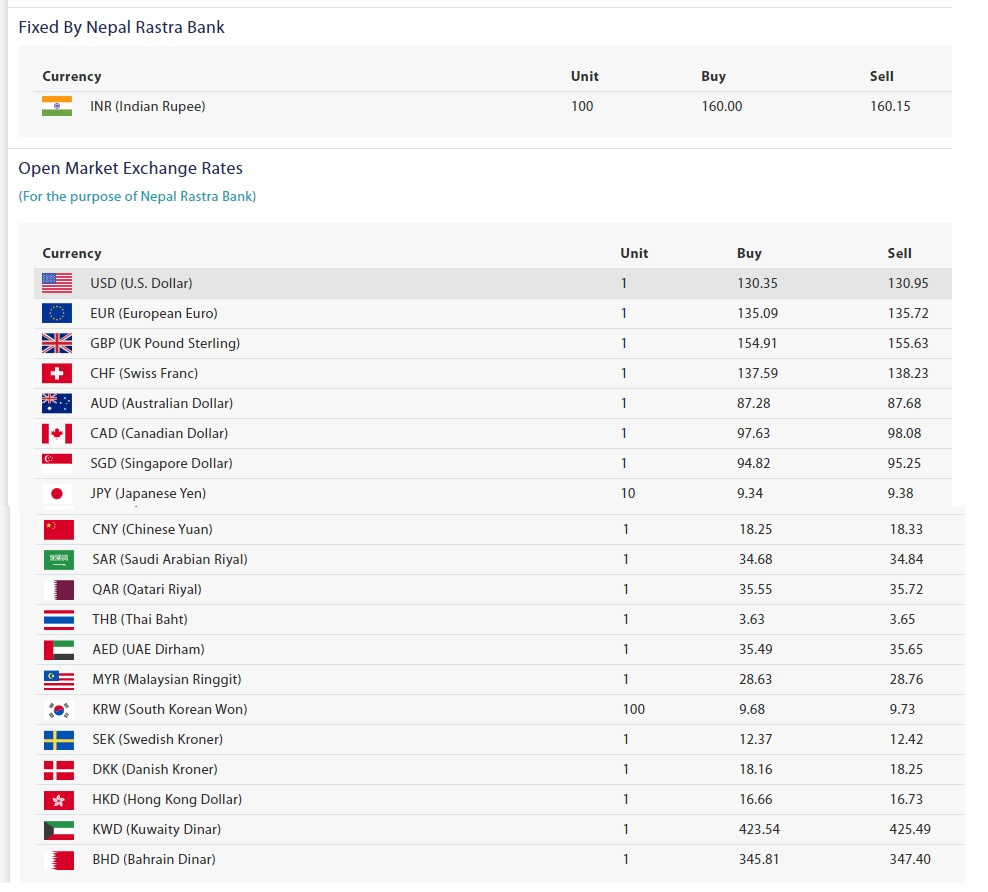Click the INR buy rate 160.00
This screenshot has width=988, height=892.
(x=722, y=106)
